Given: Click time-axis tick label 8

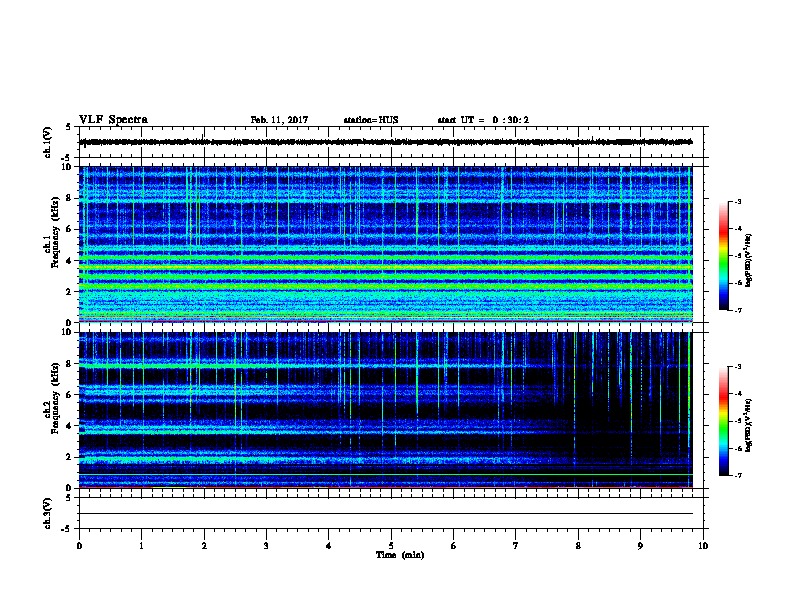Looking at the screenshot, I should (x=578, y=546).
